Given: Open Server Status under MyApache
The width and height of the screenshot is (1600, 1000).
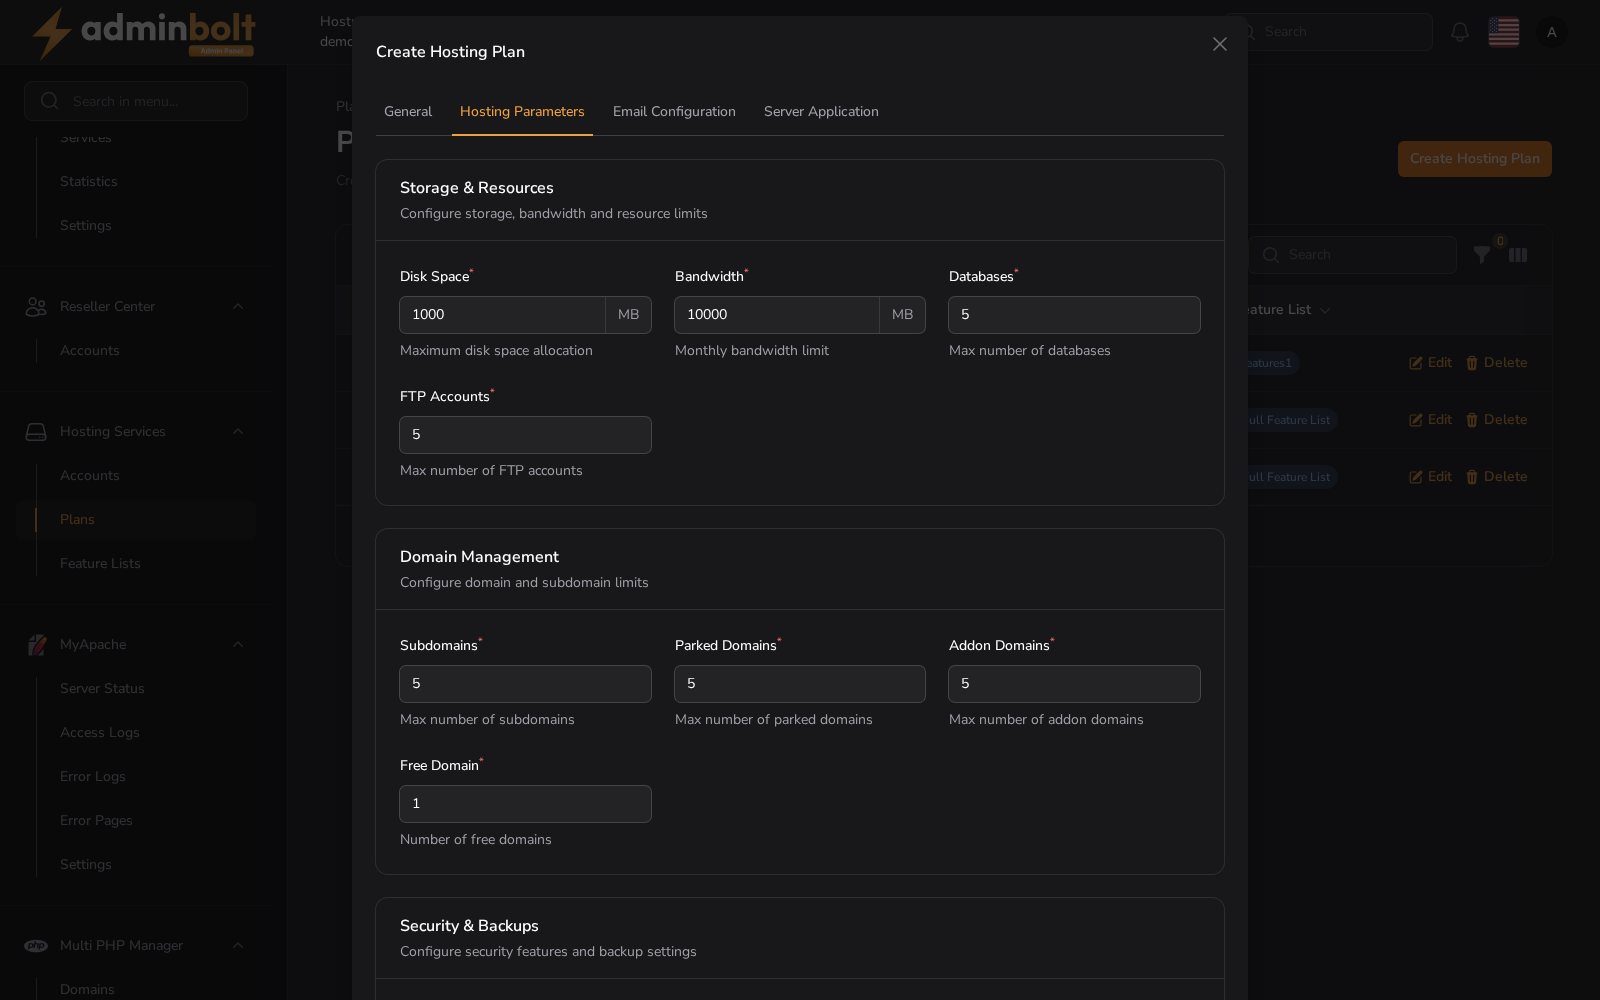Looking at the screenshot, I should 102,689.
